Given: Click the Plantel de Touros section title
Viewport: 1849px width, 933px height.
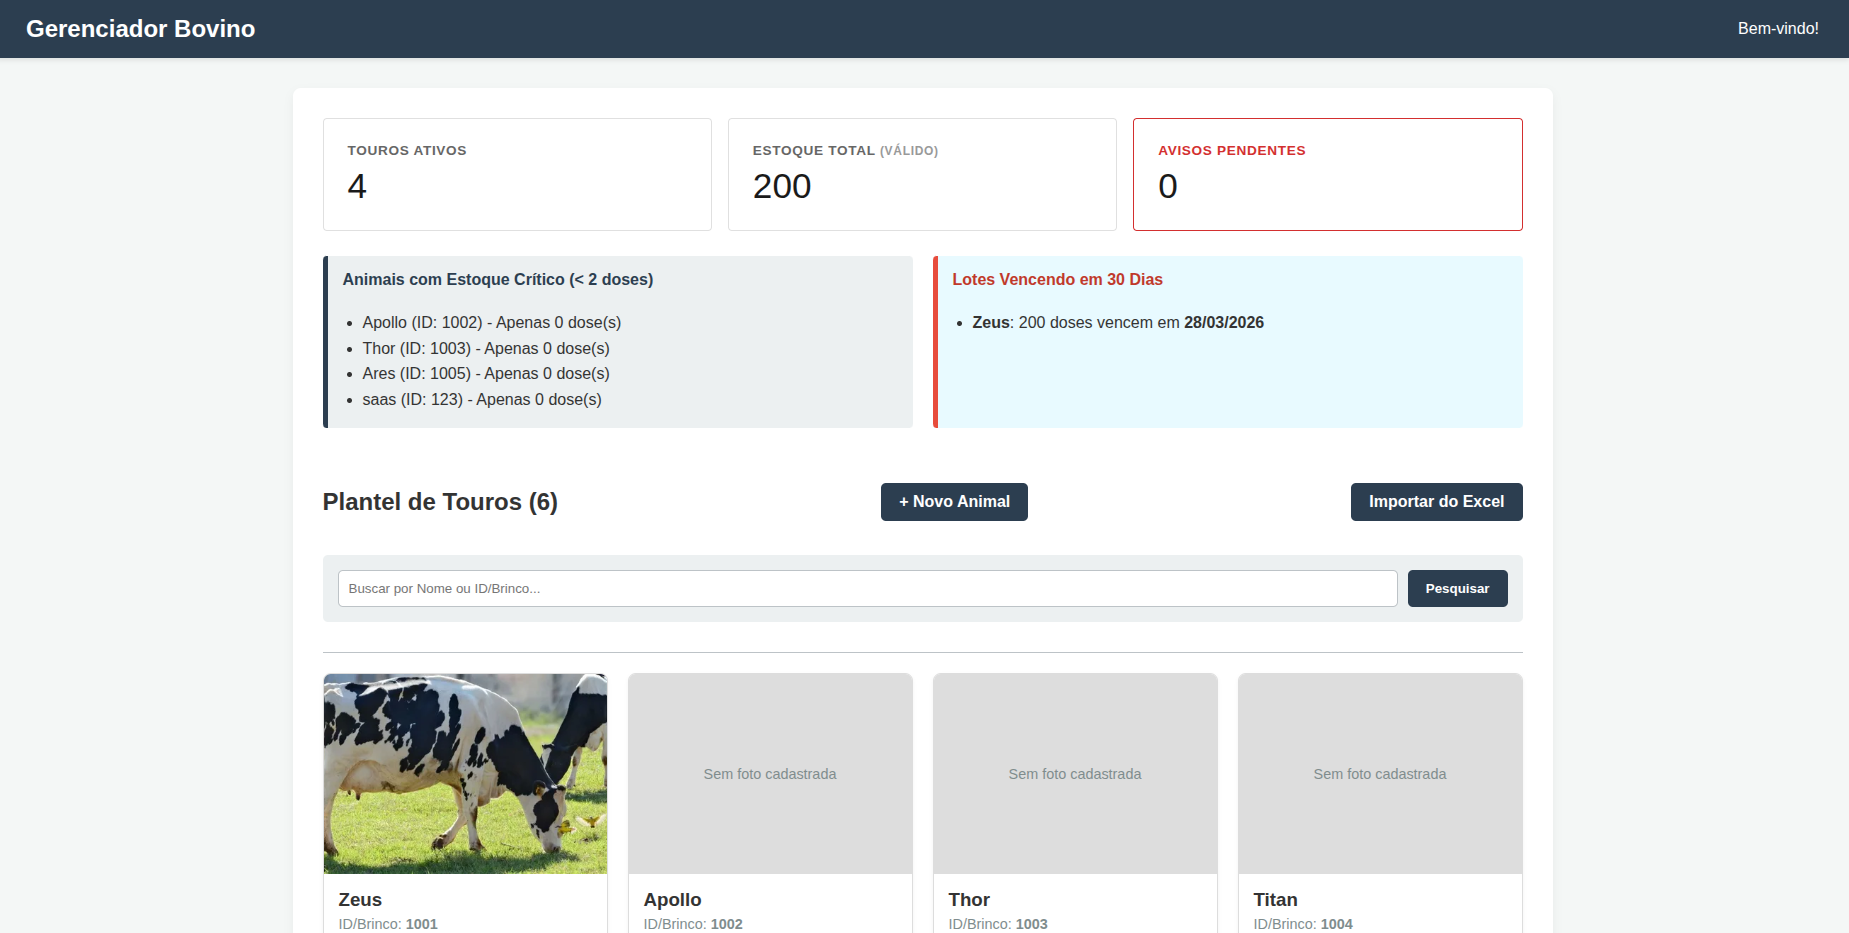Looking at the screenshot, I should point(439,501).
